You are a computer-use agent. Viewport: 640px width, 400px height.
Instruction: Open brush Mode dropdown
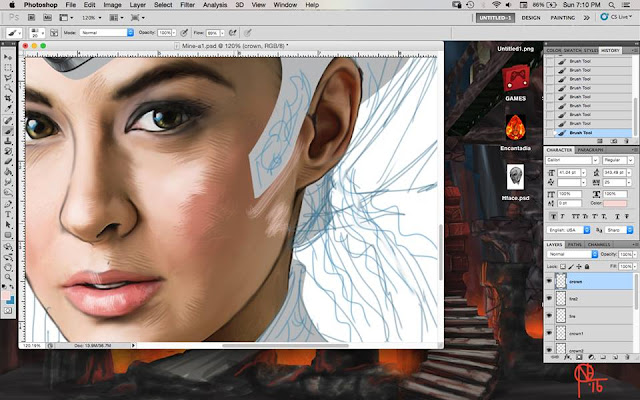click(x=107, y=33)
